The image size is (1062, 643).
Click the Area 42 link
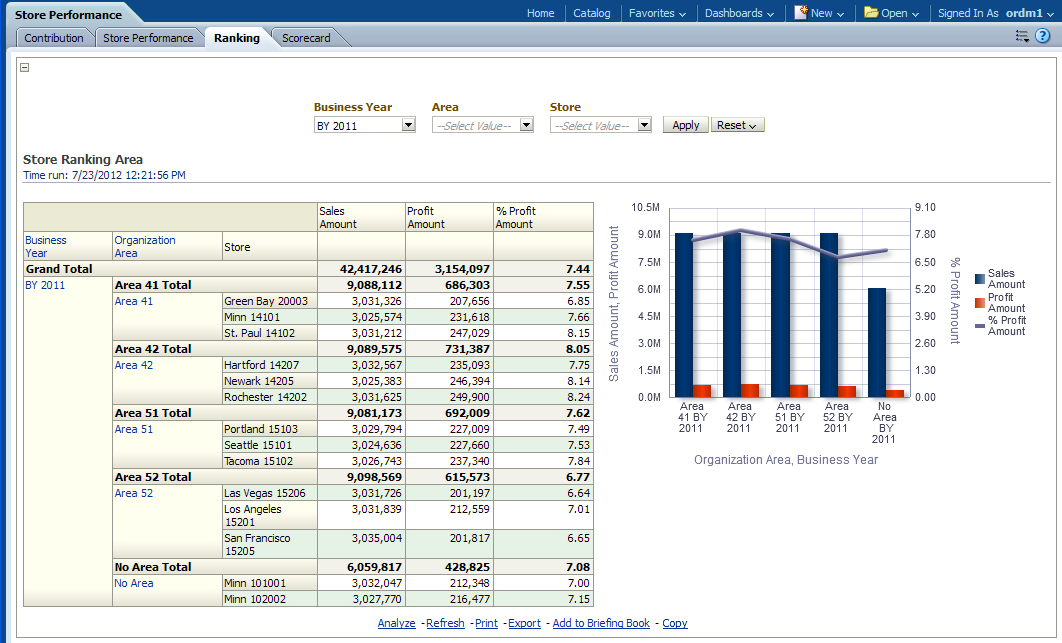(133, 365)
